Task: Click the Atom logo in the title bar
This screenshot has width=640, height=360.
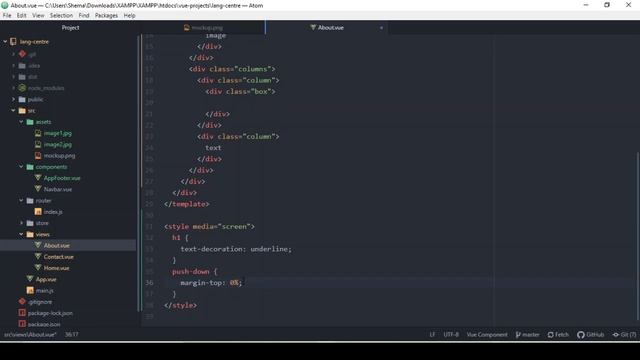Action: (5, 5)
